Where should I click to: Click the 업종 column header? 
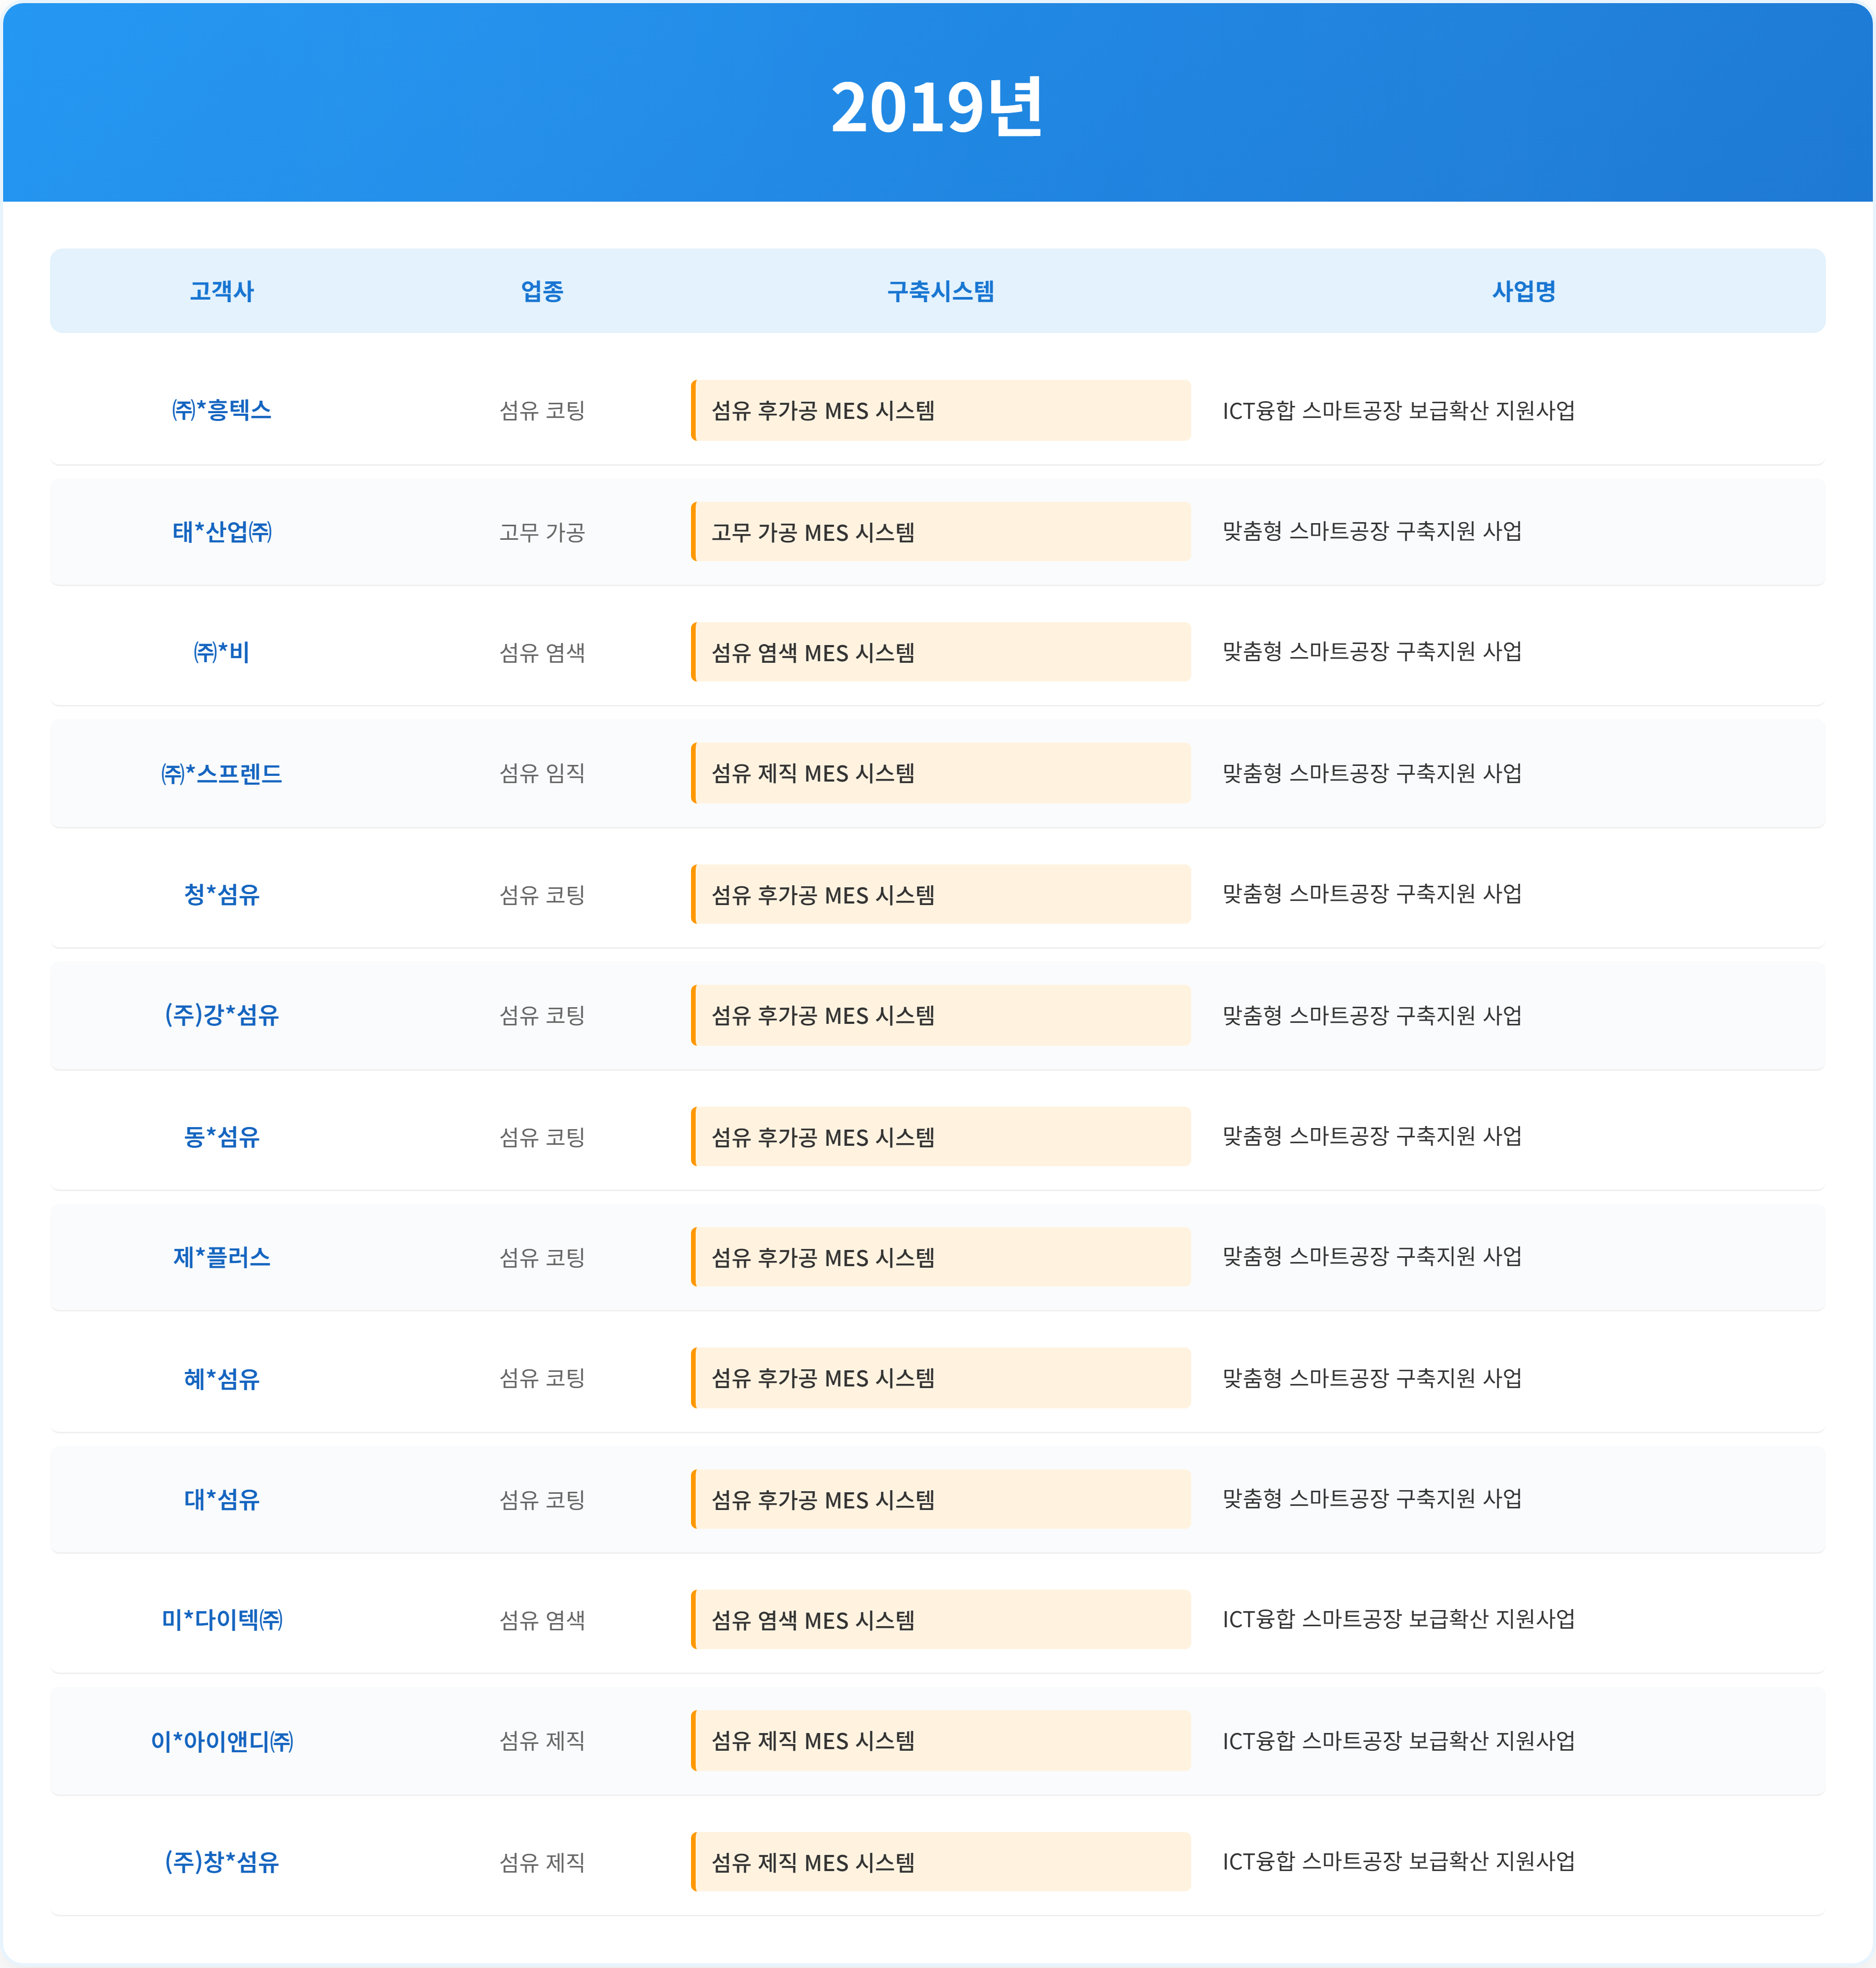pyautogui.click(x=542, y=291)
